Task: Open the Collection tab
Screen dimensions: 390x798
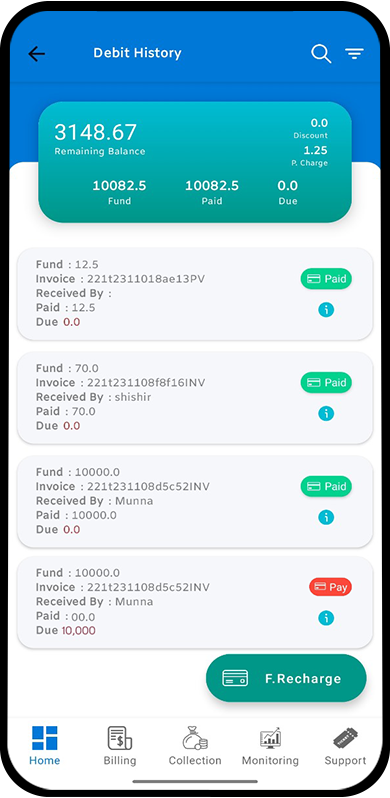Action: click(195, 746)
